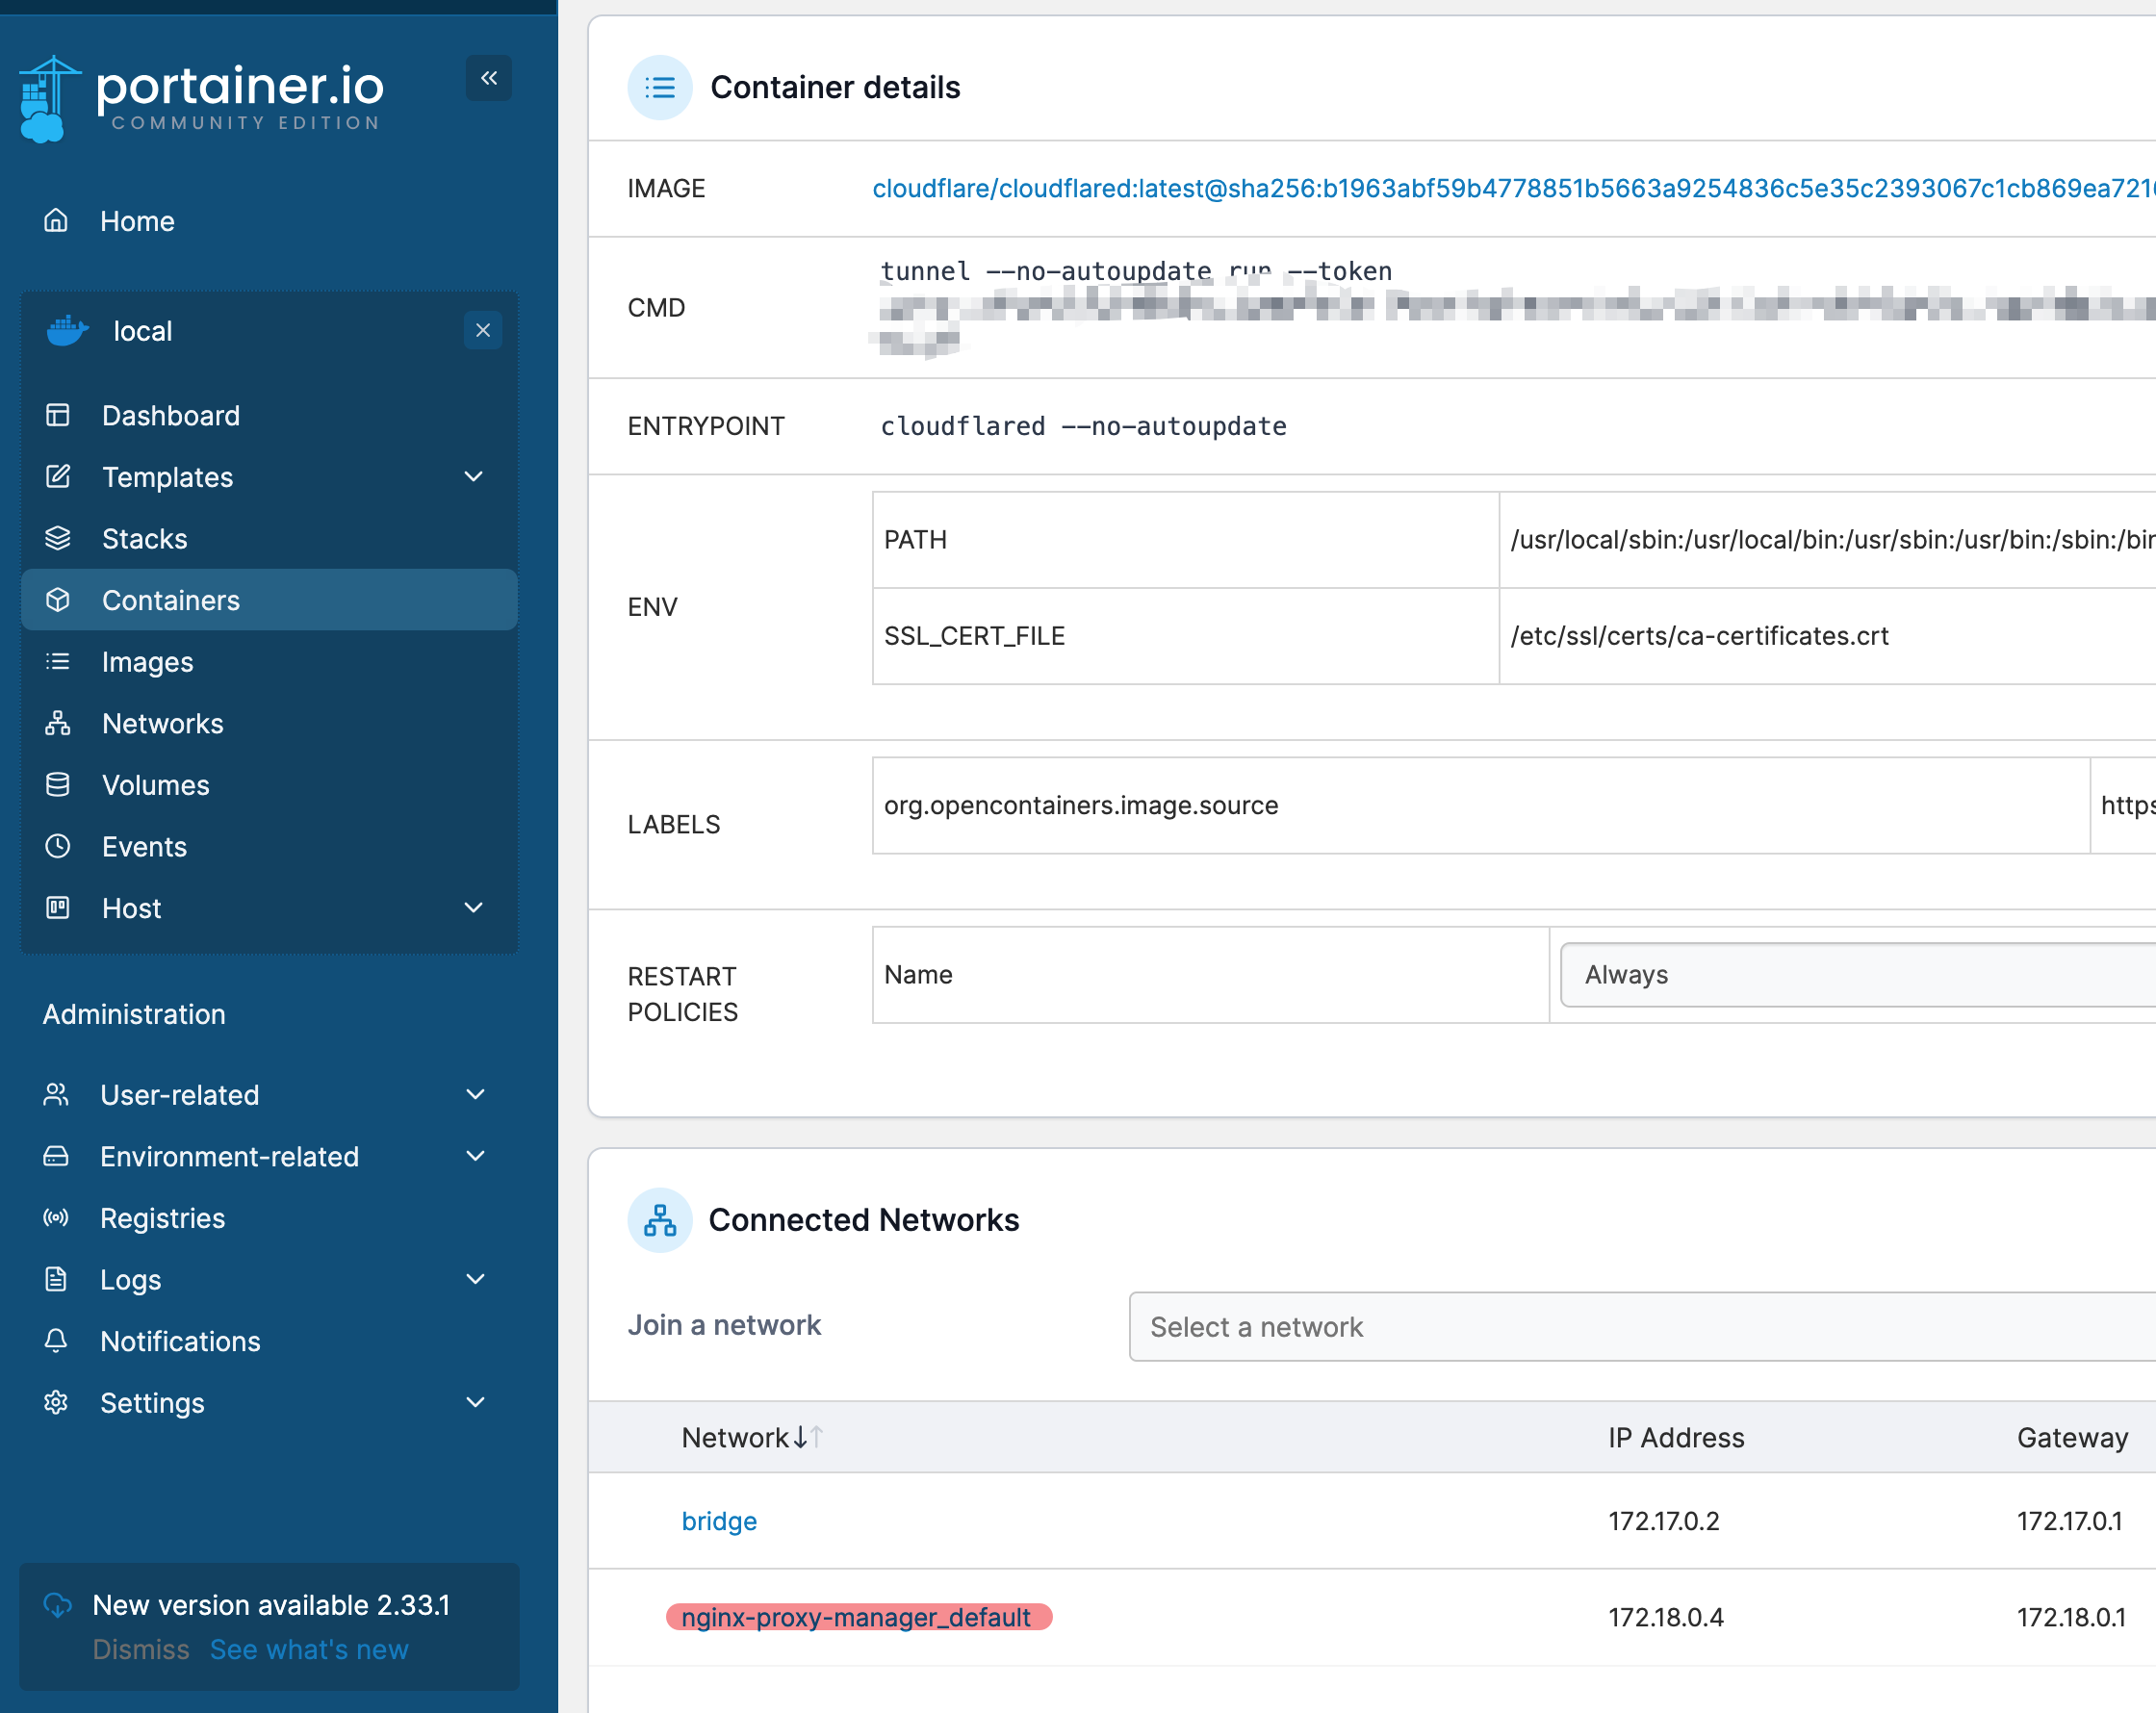Click the Environment-related drive icon

[x=56, y=1156]
